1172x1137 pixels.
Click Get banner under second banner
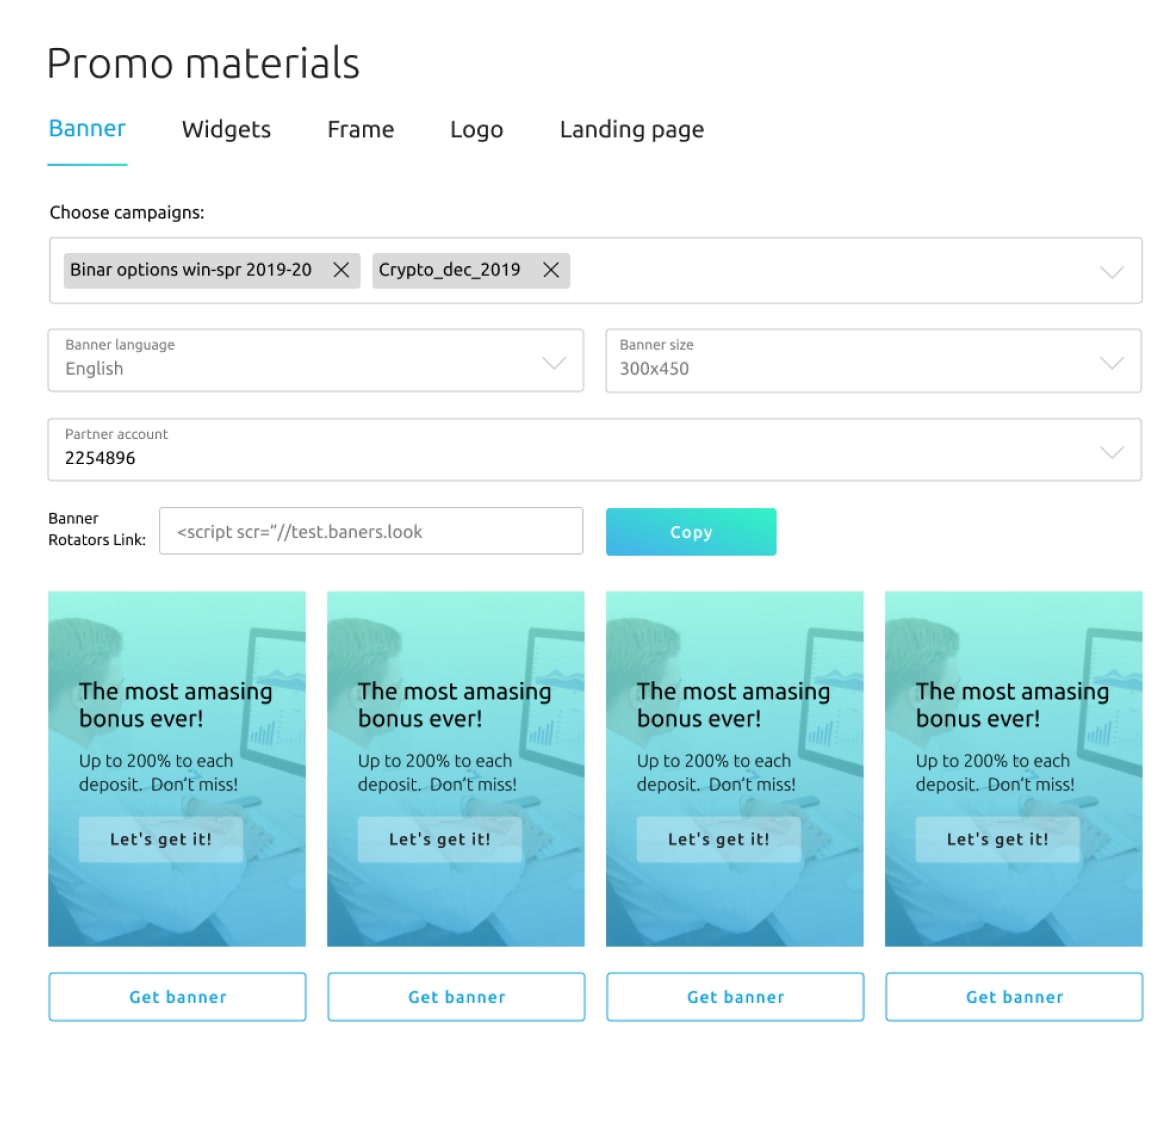pyautogui.click(x=456, y=997)
